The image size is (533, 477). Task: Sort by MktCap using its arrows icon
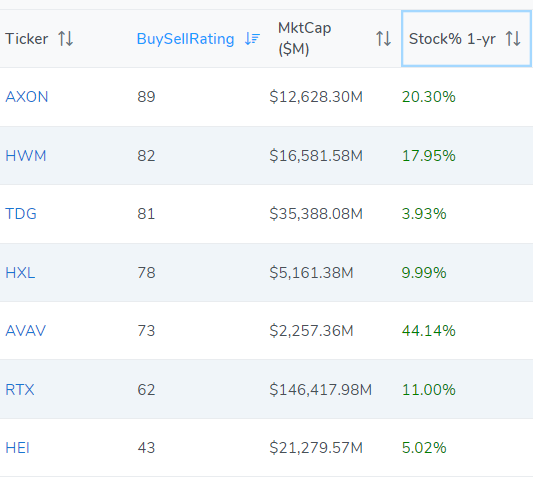[383, 38]
